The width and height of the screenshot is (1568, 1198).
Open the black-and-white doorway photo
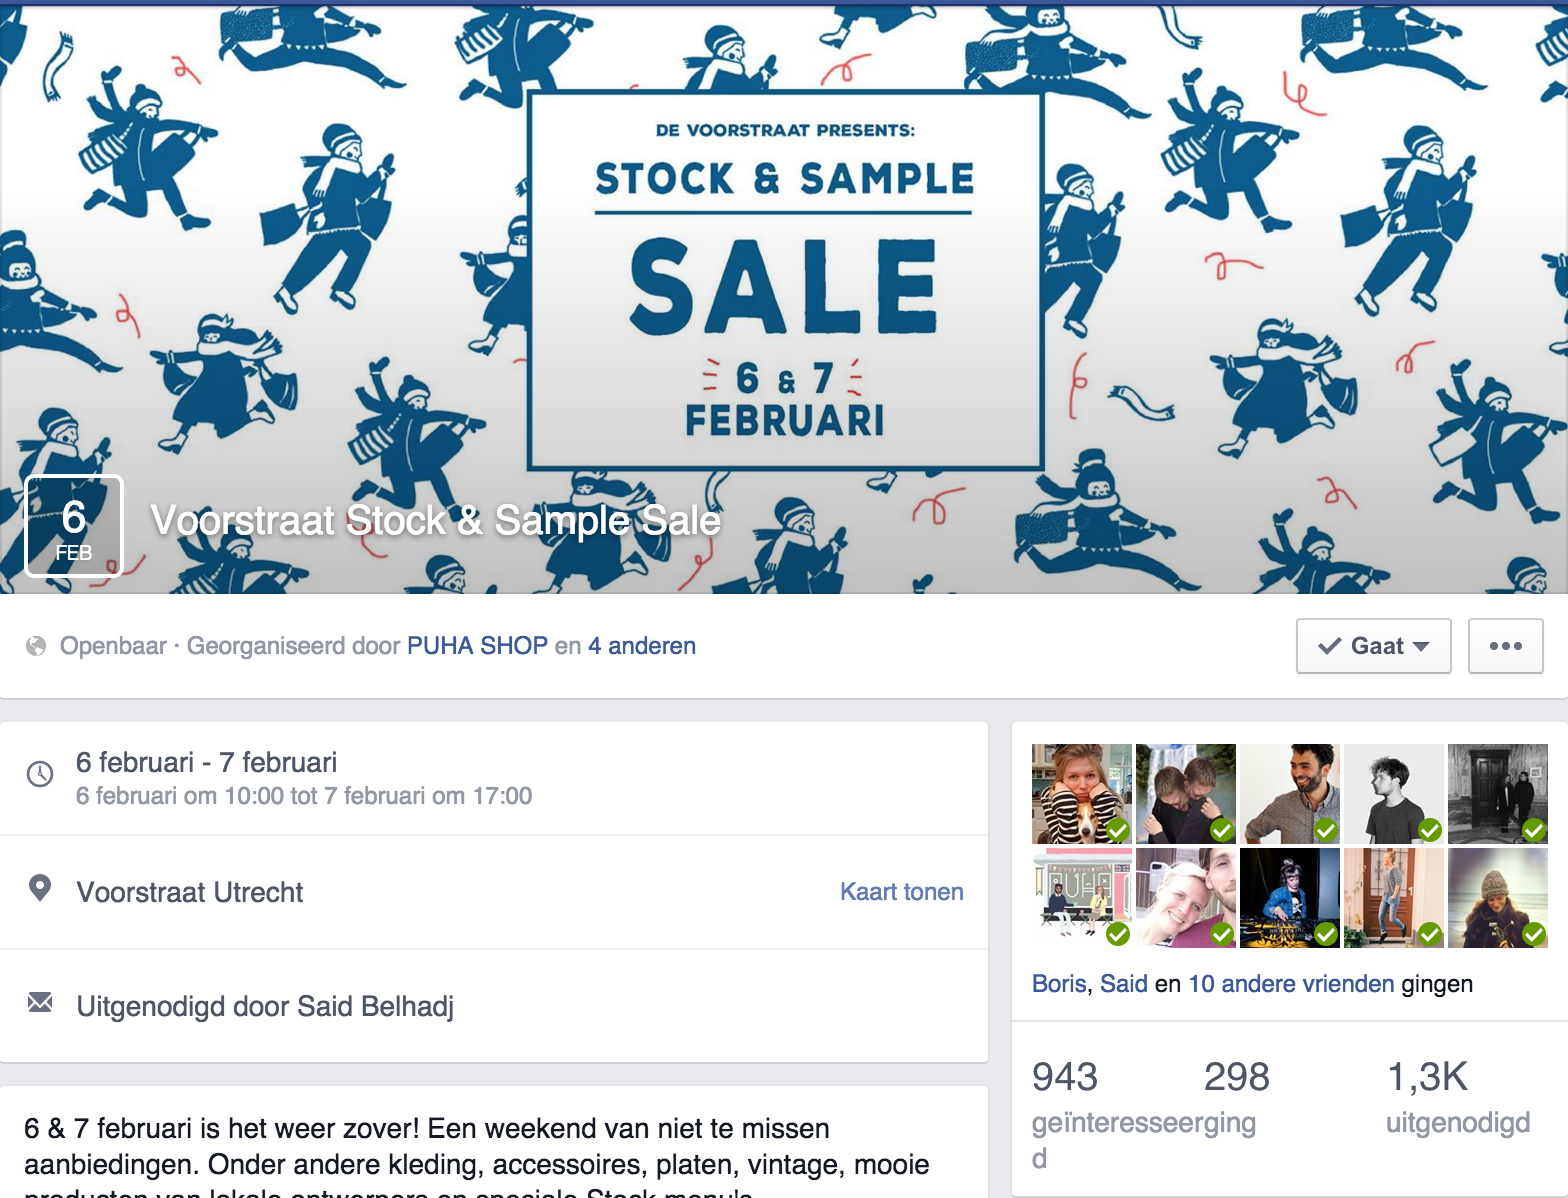click(1498, 794)
